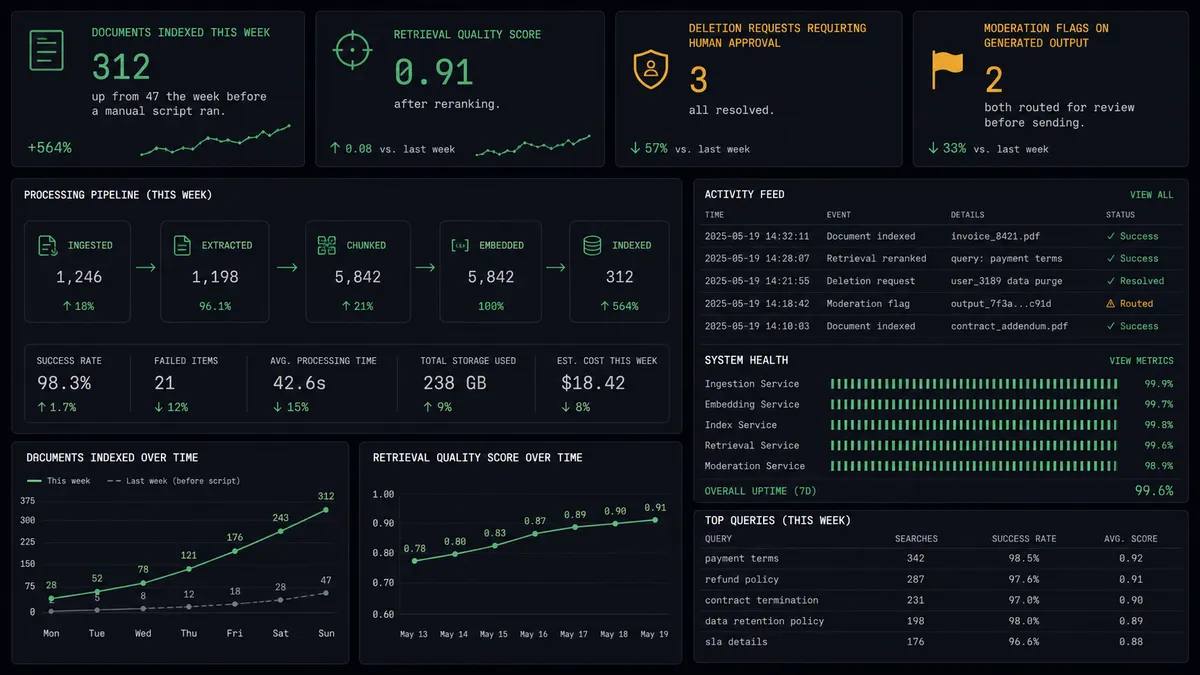Image resolution: width=1200 pixels, height=675 pixels.
Task: Click the +564% change in the Documents Indexed card
Action: [x=50, y=148]
